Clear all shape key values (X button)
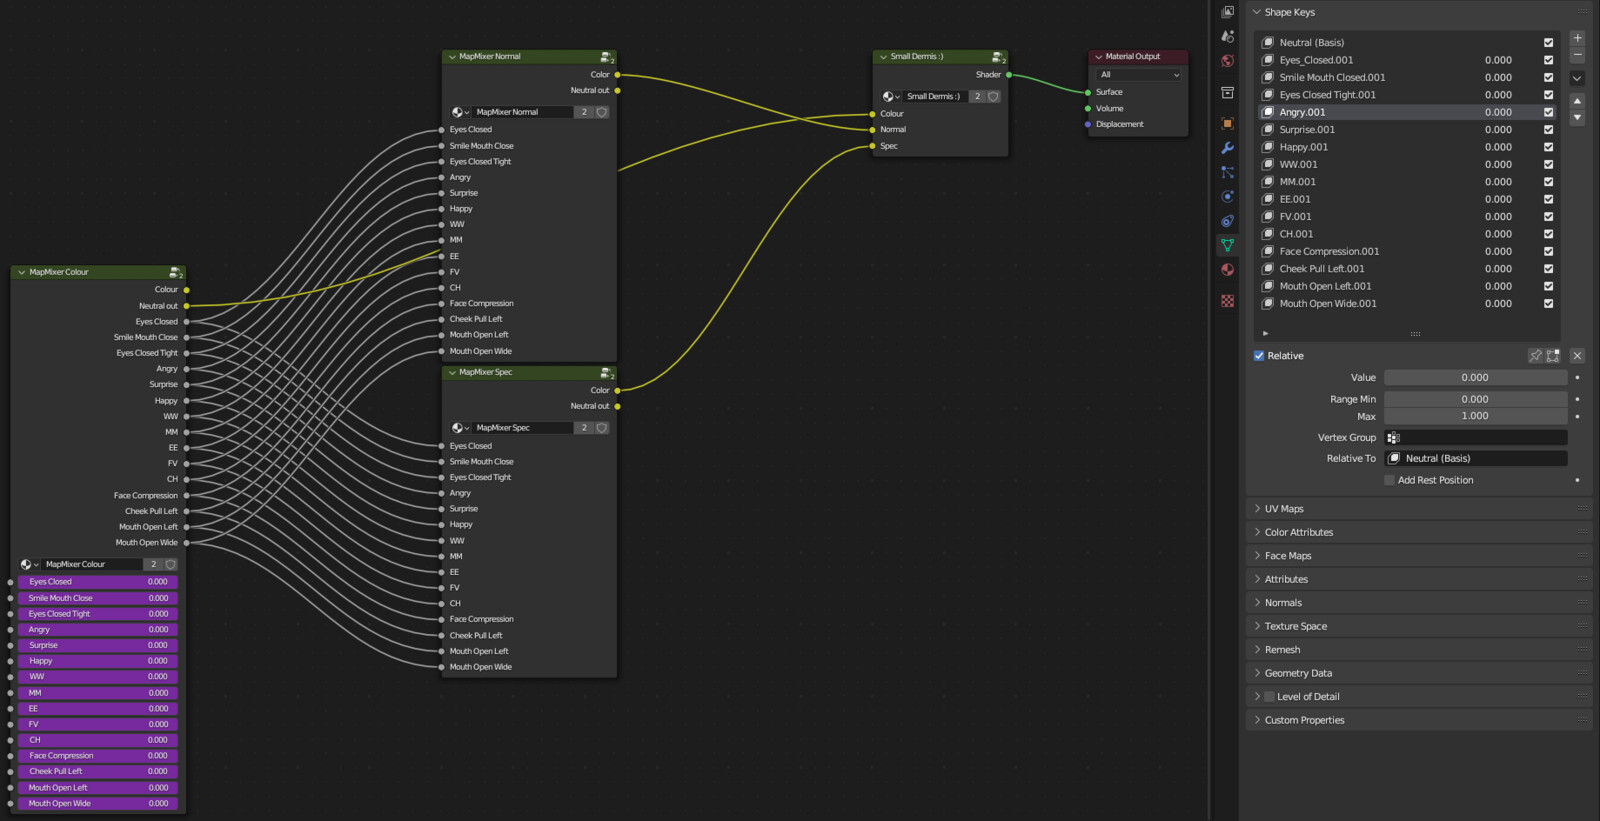The width and height of the screenshot is (1600, 821). tap(1577, 356)
